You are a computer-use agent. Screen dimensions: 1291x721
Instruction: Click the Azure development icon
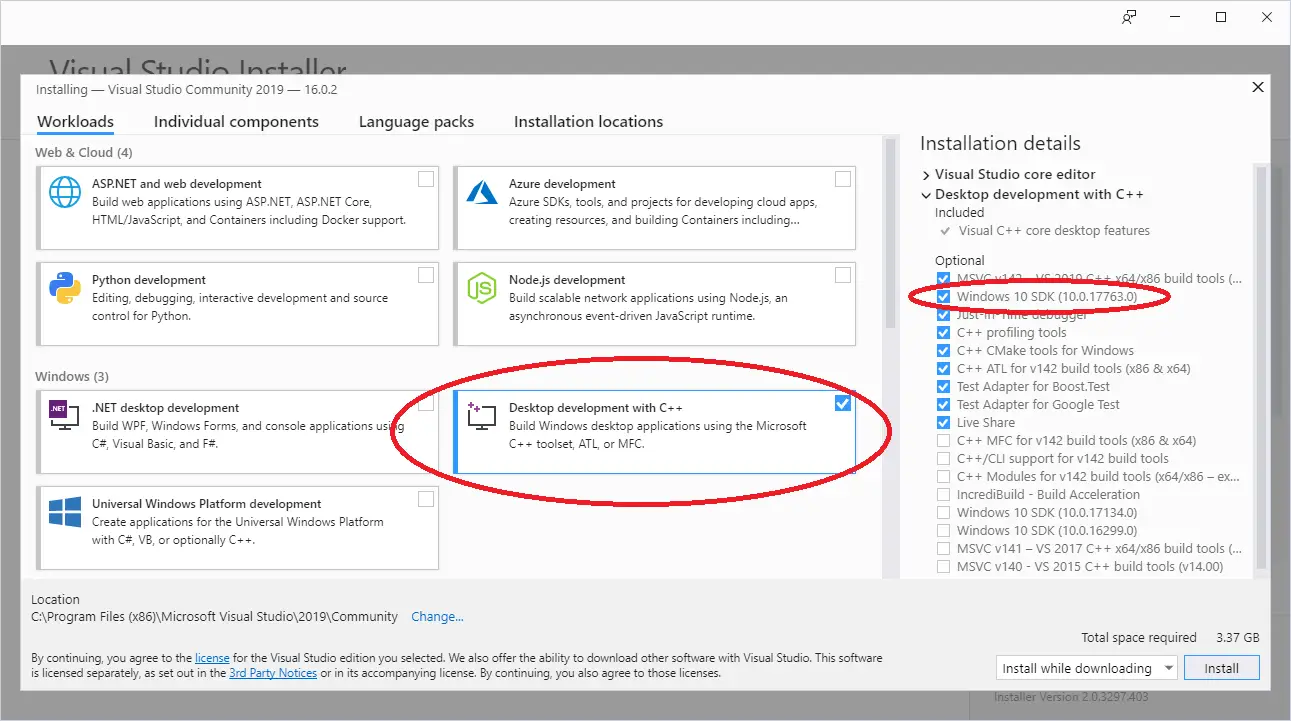[x=481, y=192]
